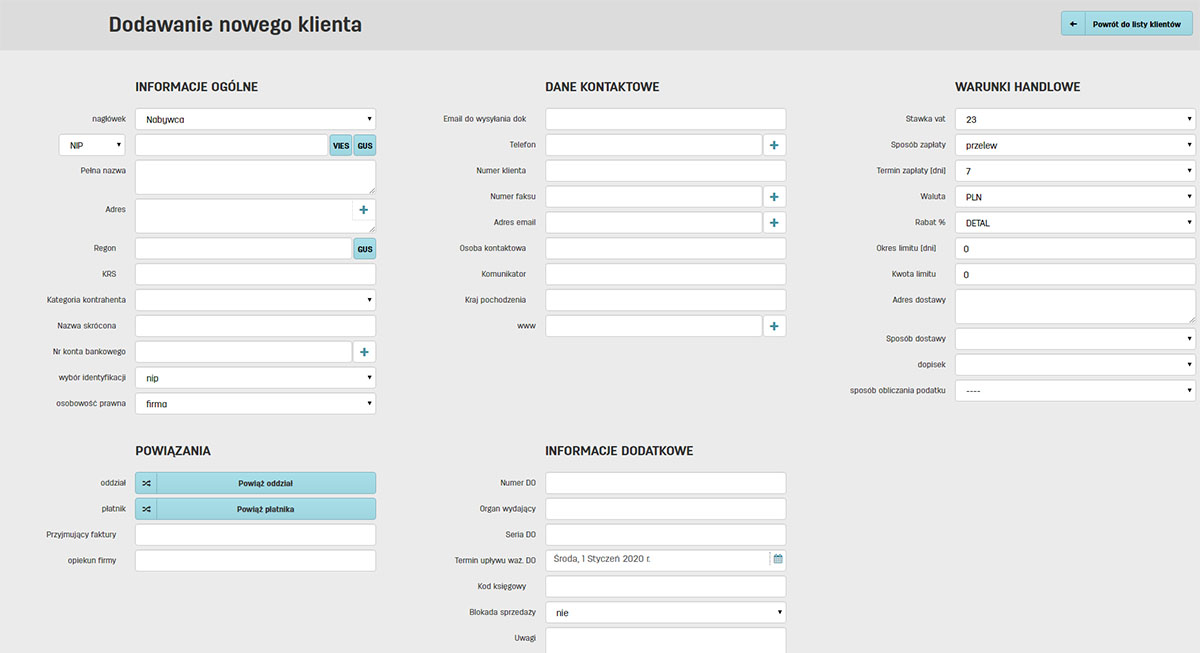The width and height of the screenshot is (1200, 653).
Task: Open Blokada sprzedaży dropdown
Action: click(665, 612)
